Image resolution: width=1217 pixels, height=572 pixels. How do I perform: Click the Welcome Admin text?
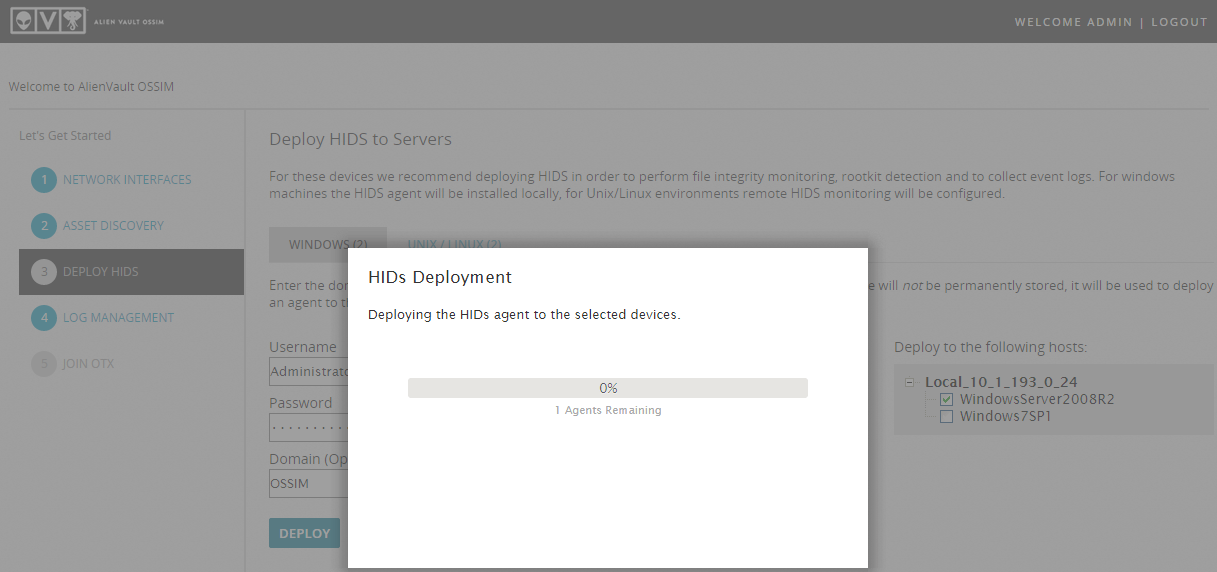tap(1074, 22)
